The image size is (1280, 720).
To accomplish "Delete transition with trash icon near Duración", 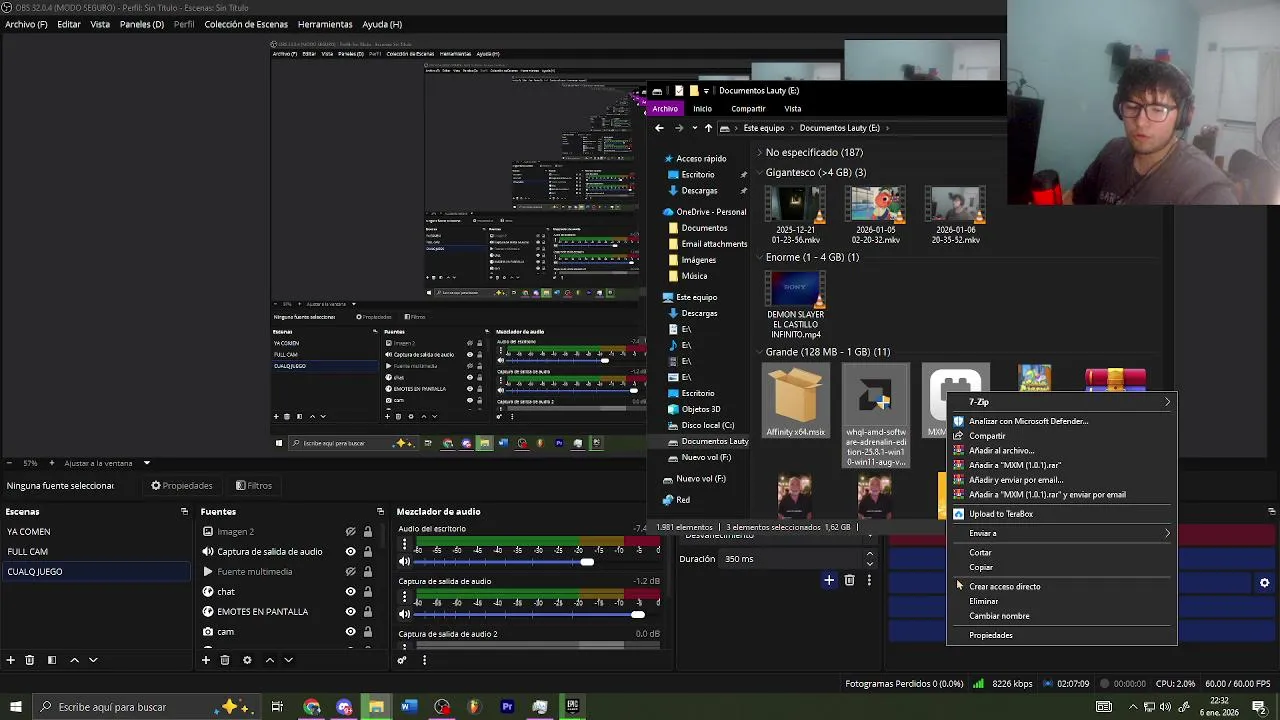I will point(849,580).
